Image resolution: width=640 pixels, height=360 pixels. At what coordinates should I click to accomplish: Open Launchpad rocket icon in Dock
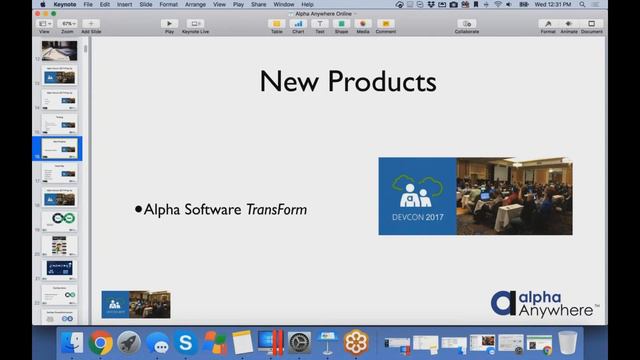tap(129, 342)
